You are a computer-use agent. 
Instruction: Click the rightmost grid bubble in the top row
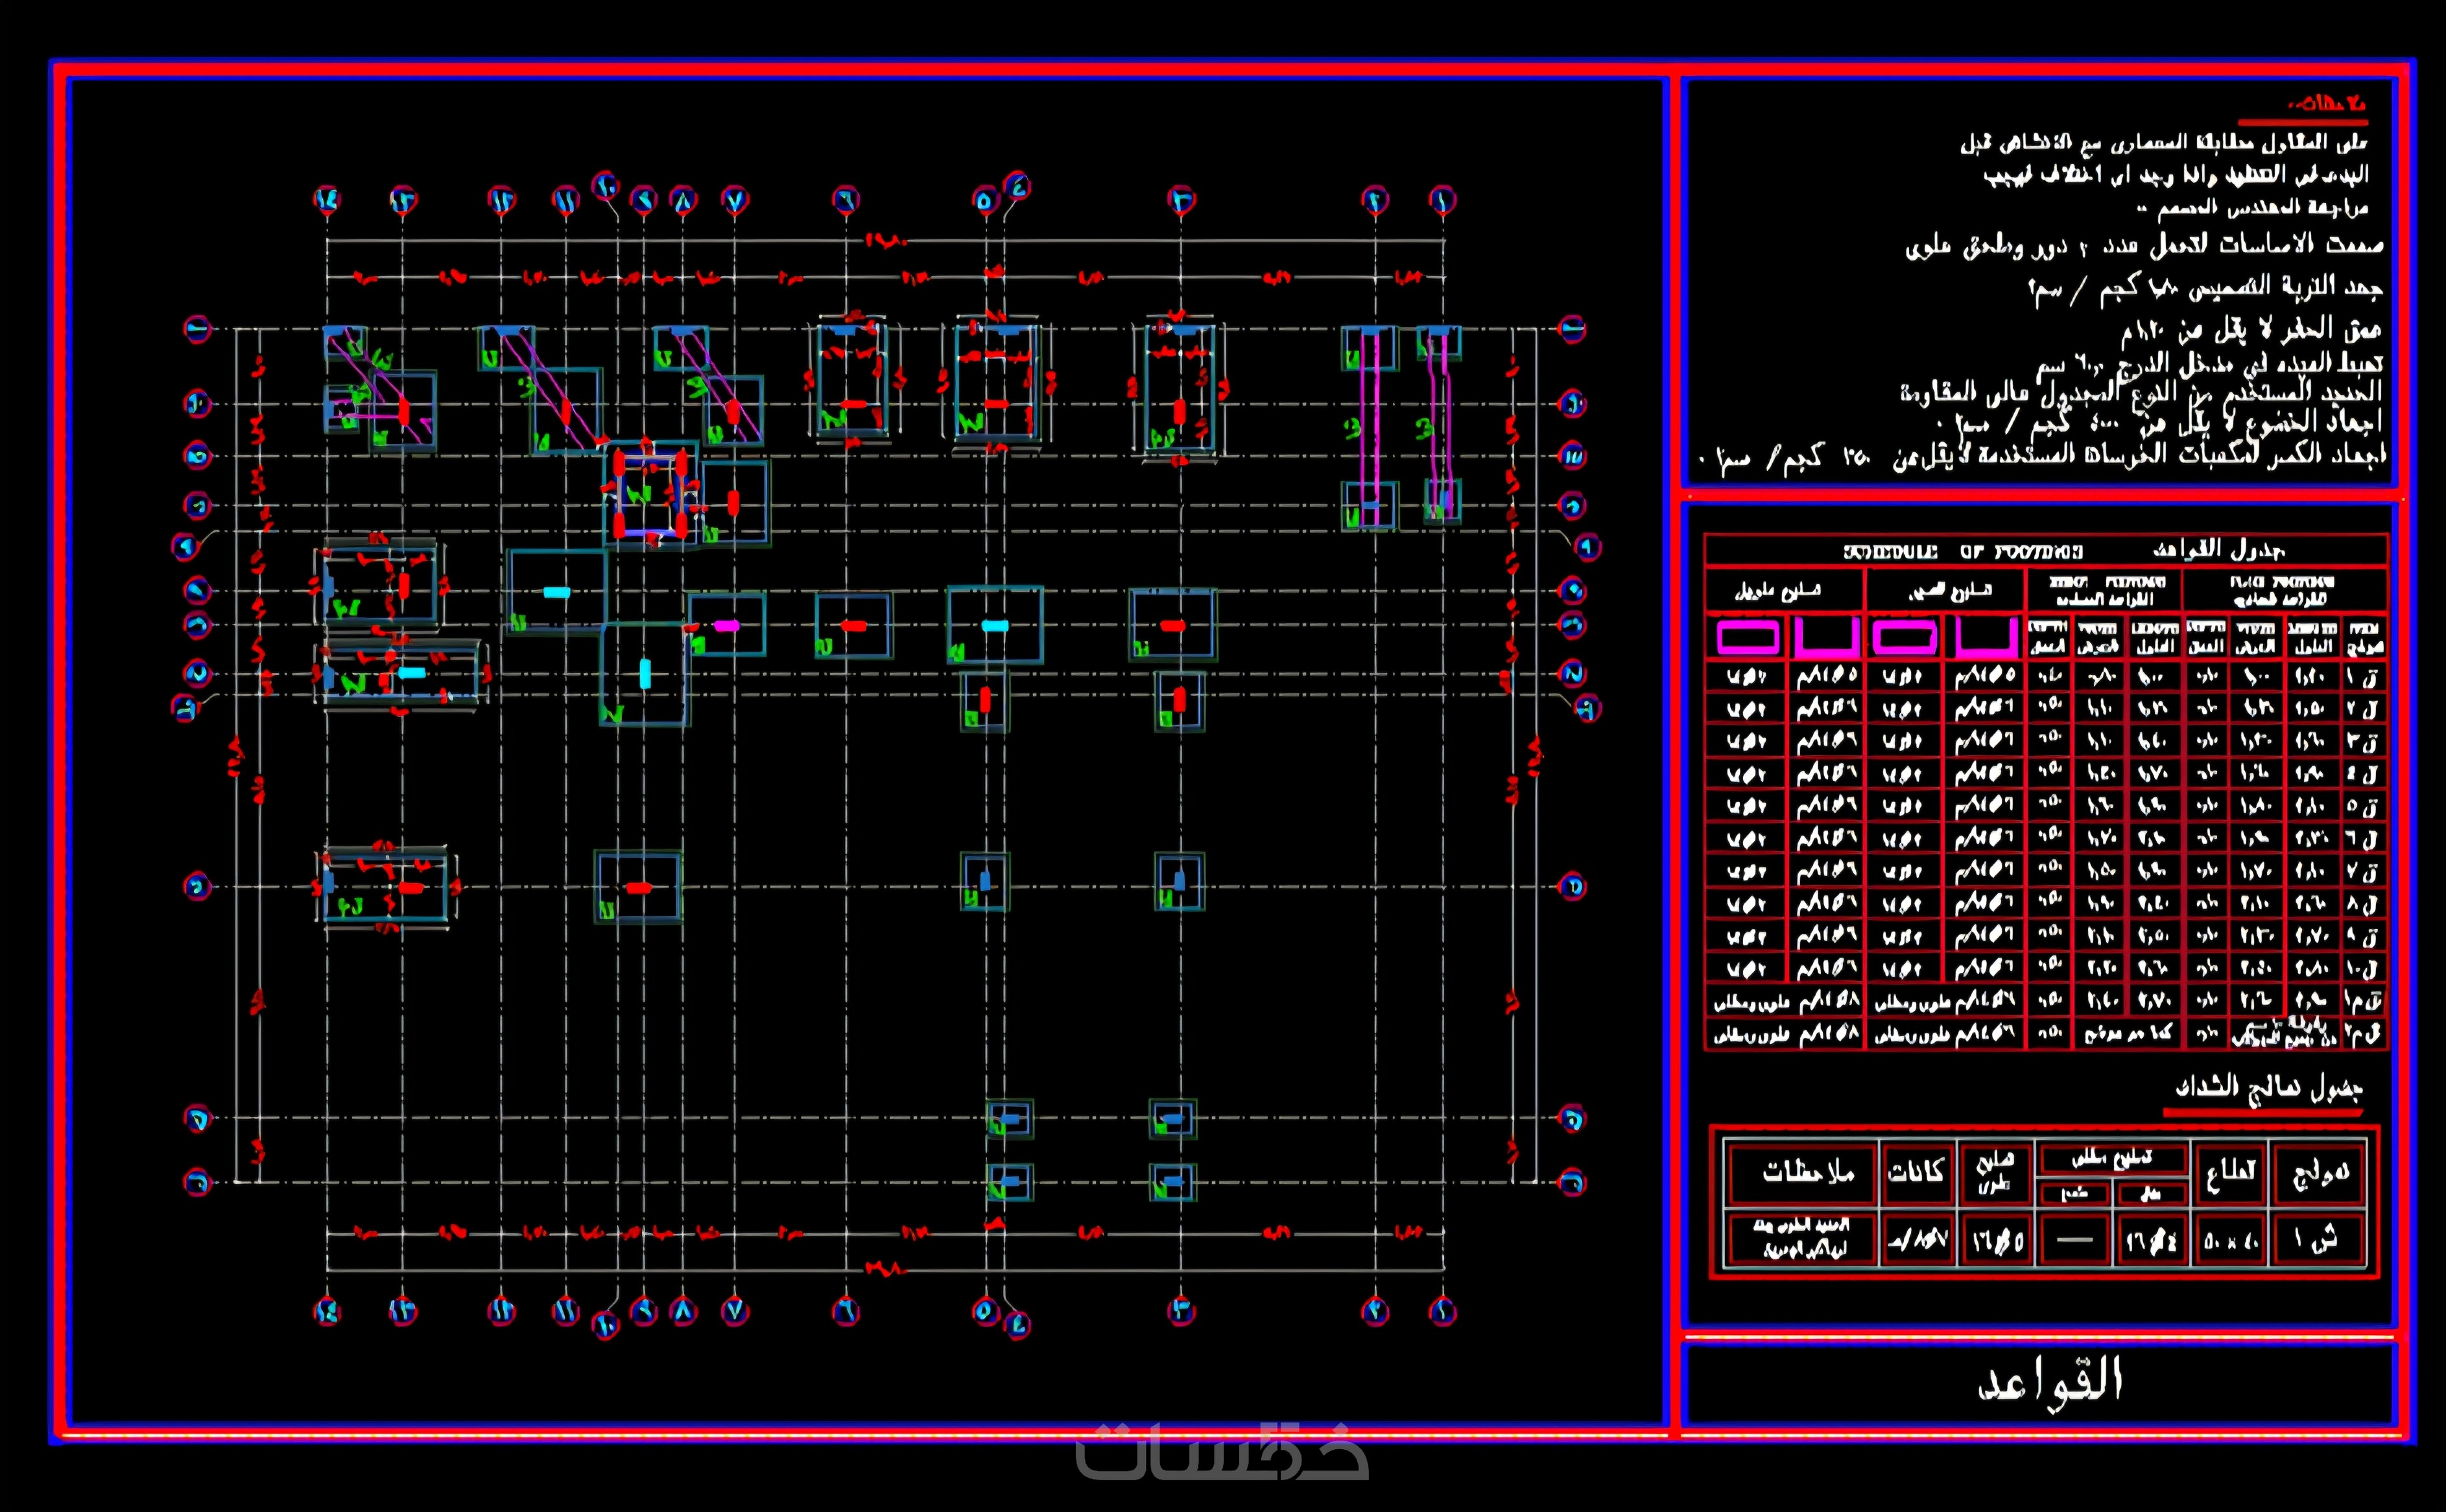(1442, 200)
